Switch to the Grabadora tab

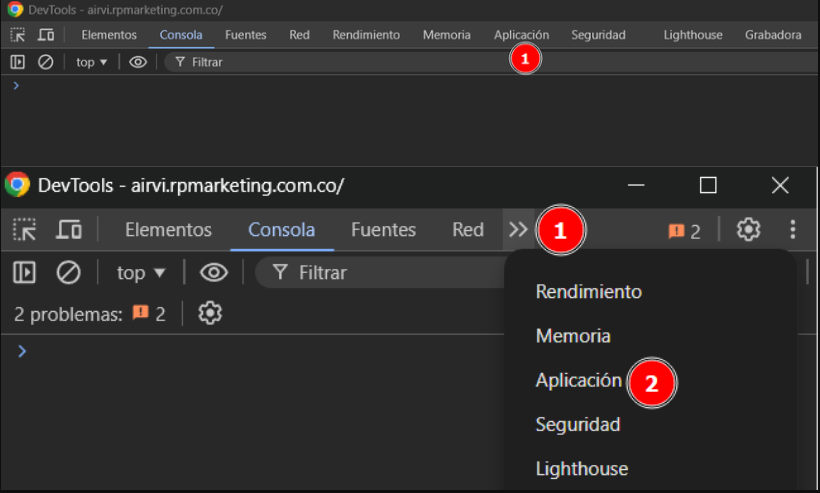point(772,35)
